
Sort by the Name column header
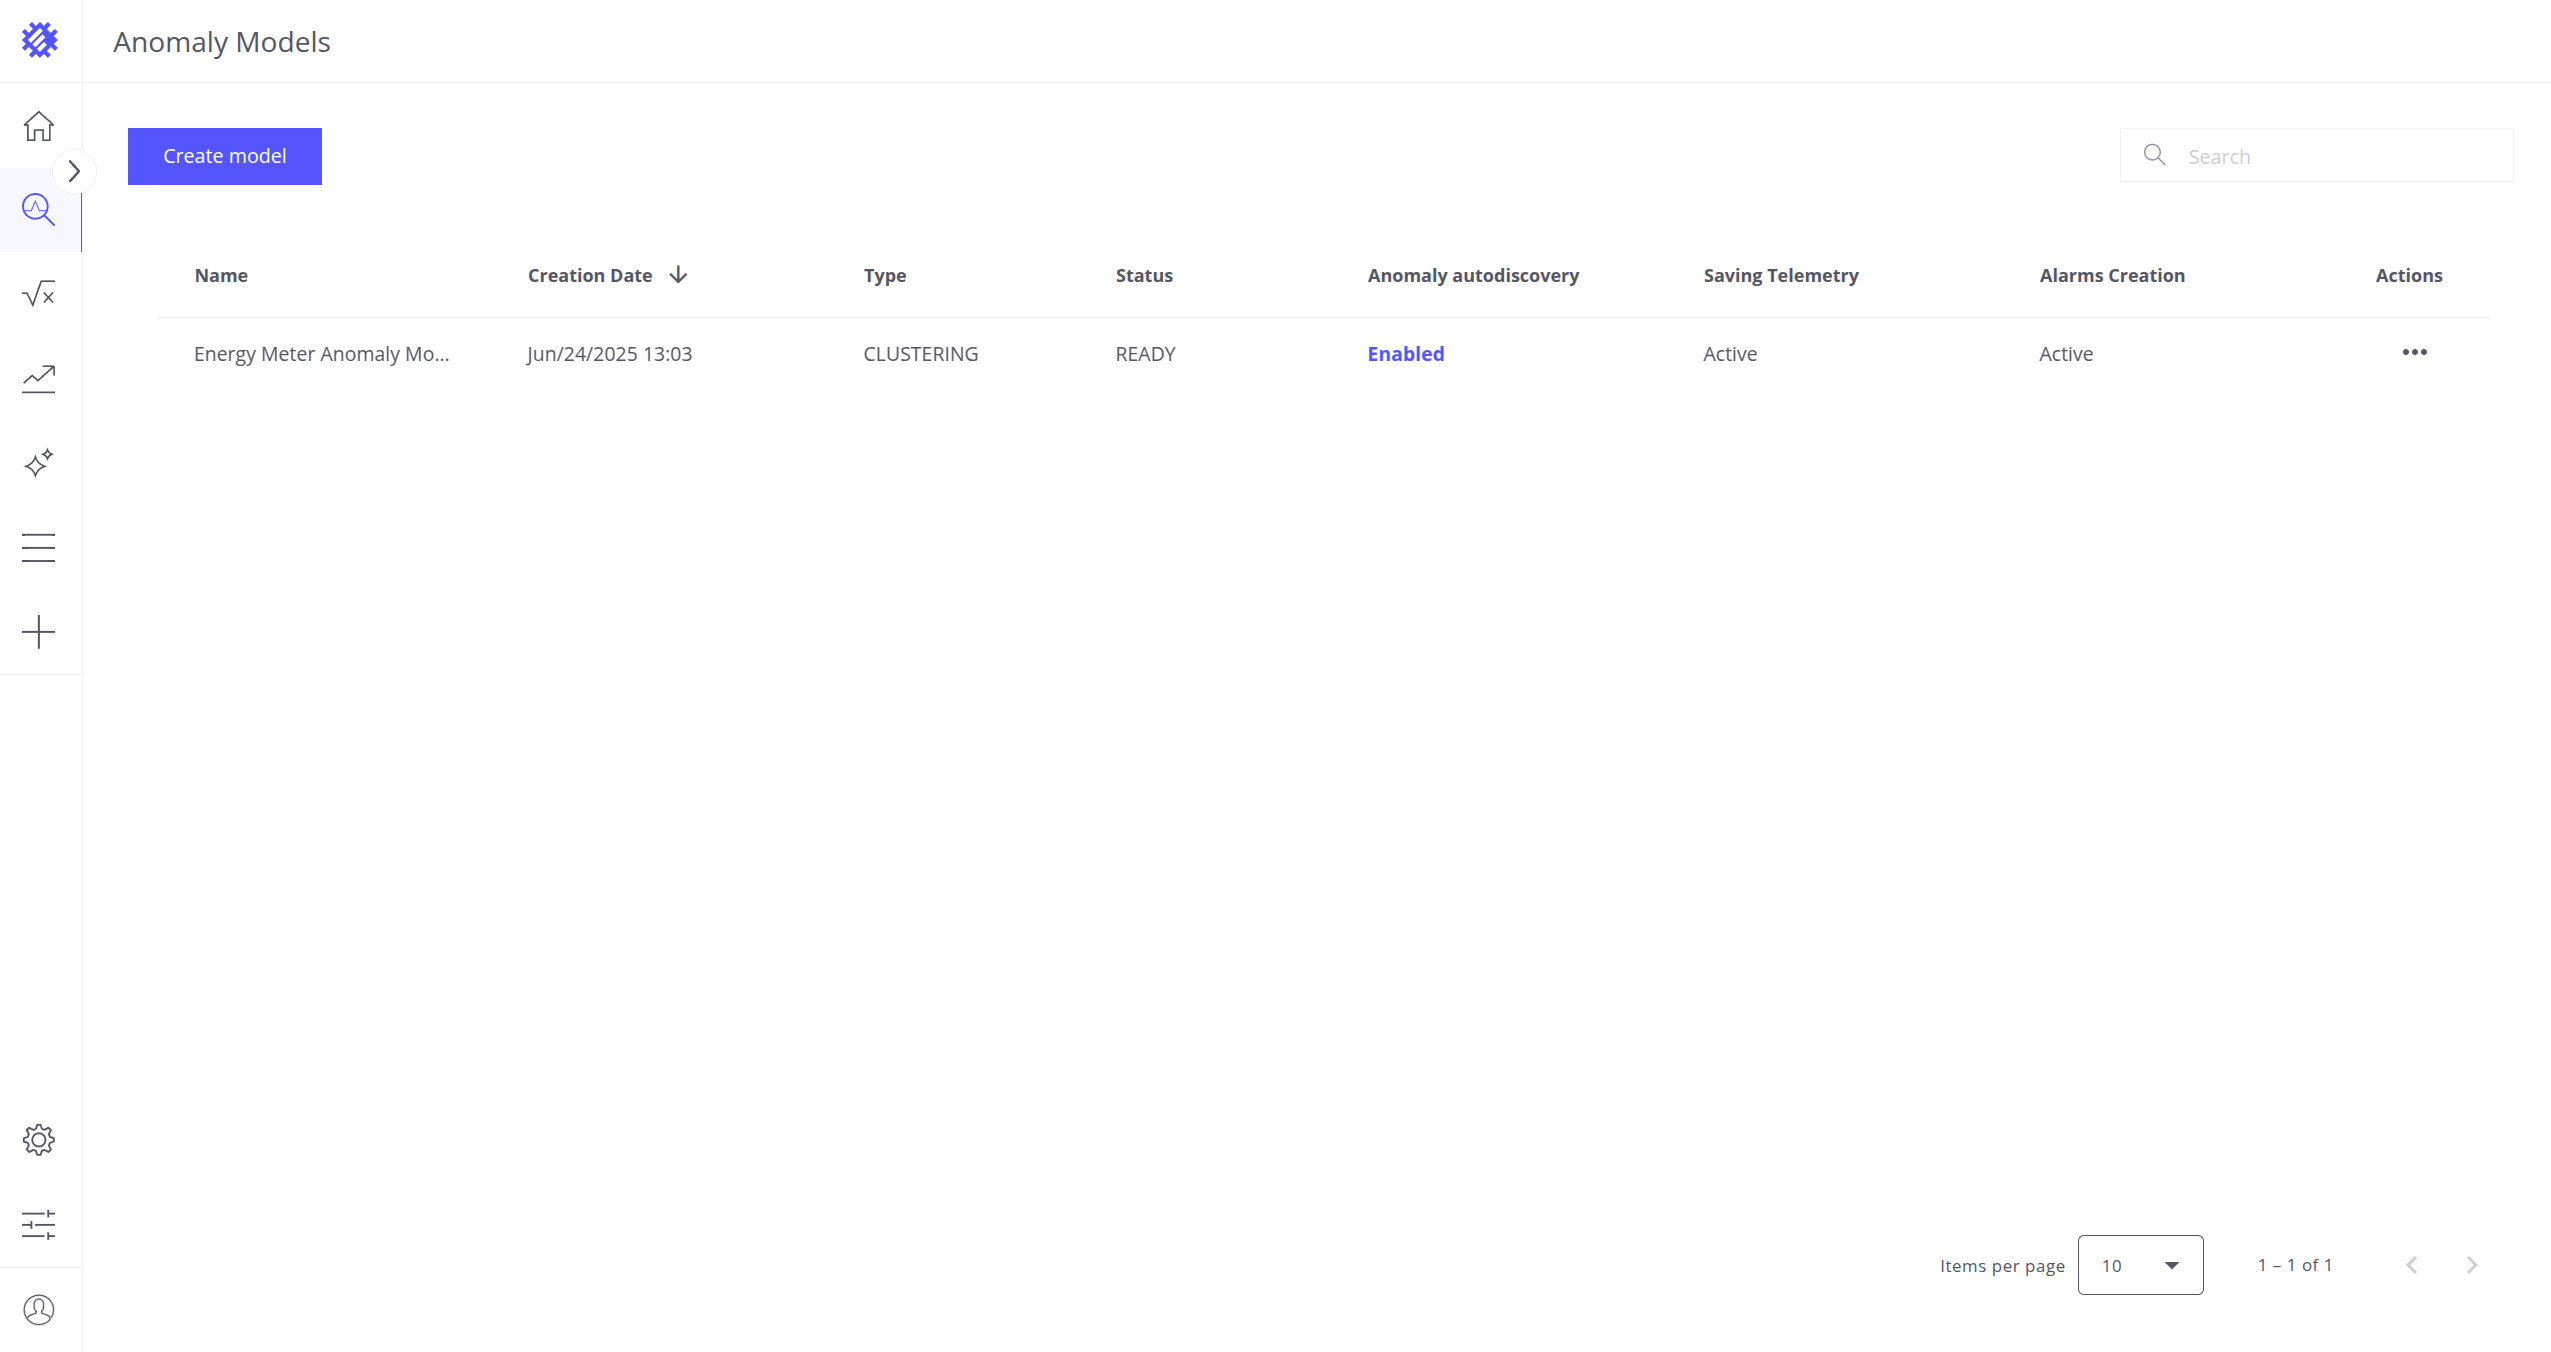tap(221, 275)
